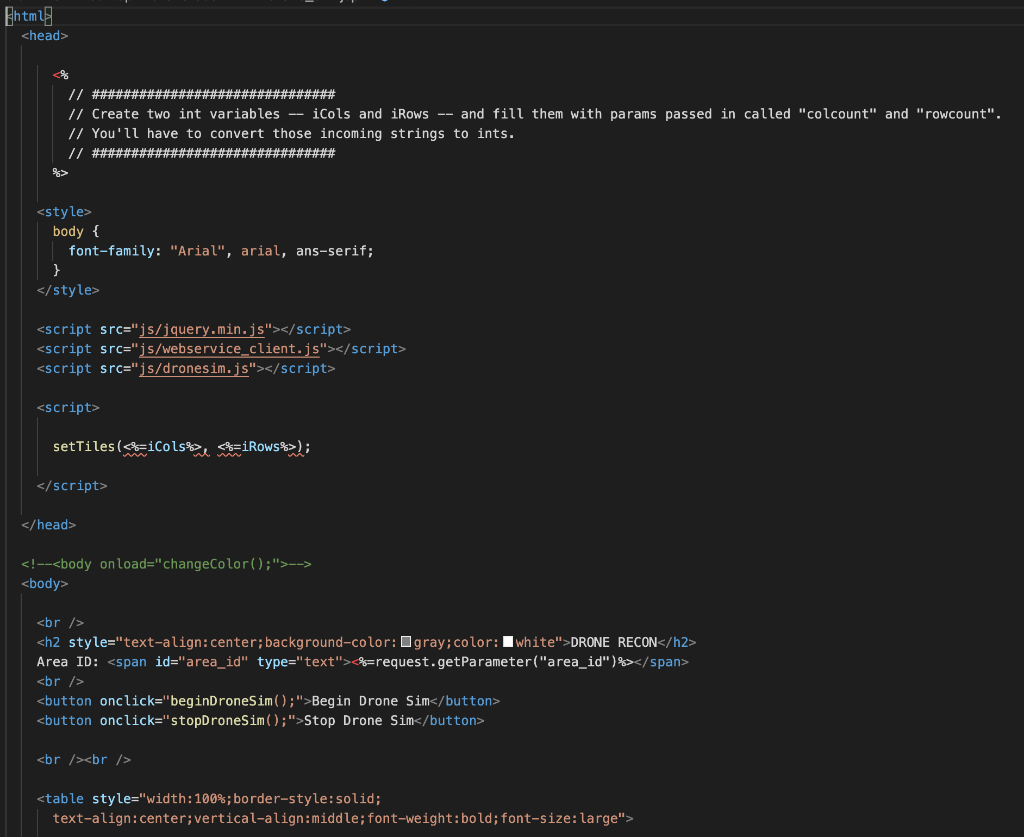Click the closing </h2> tag

(x=677, y=642)
